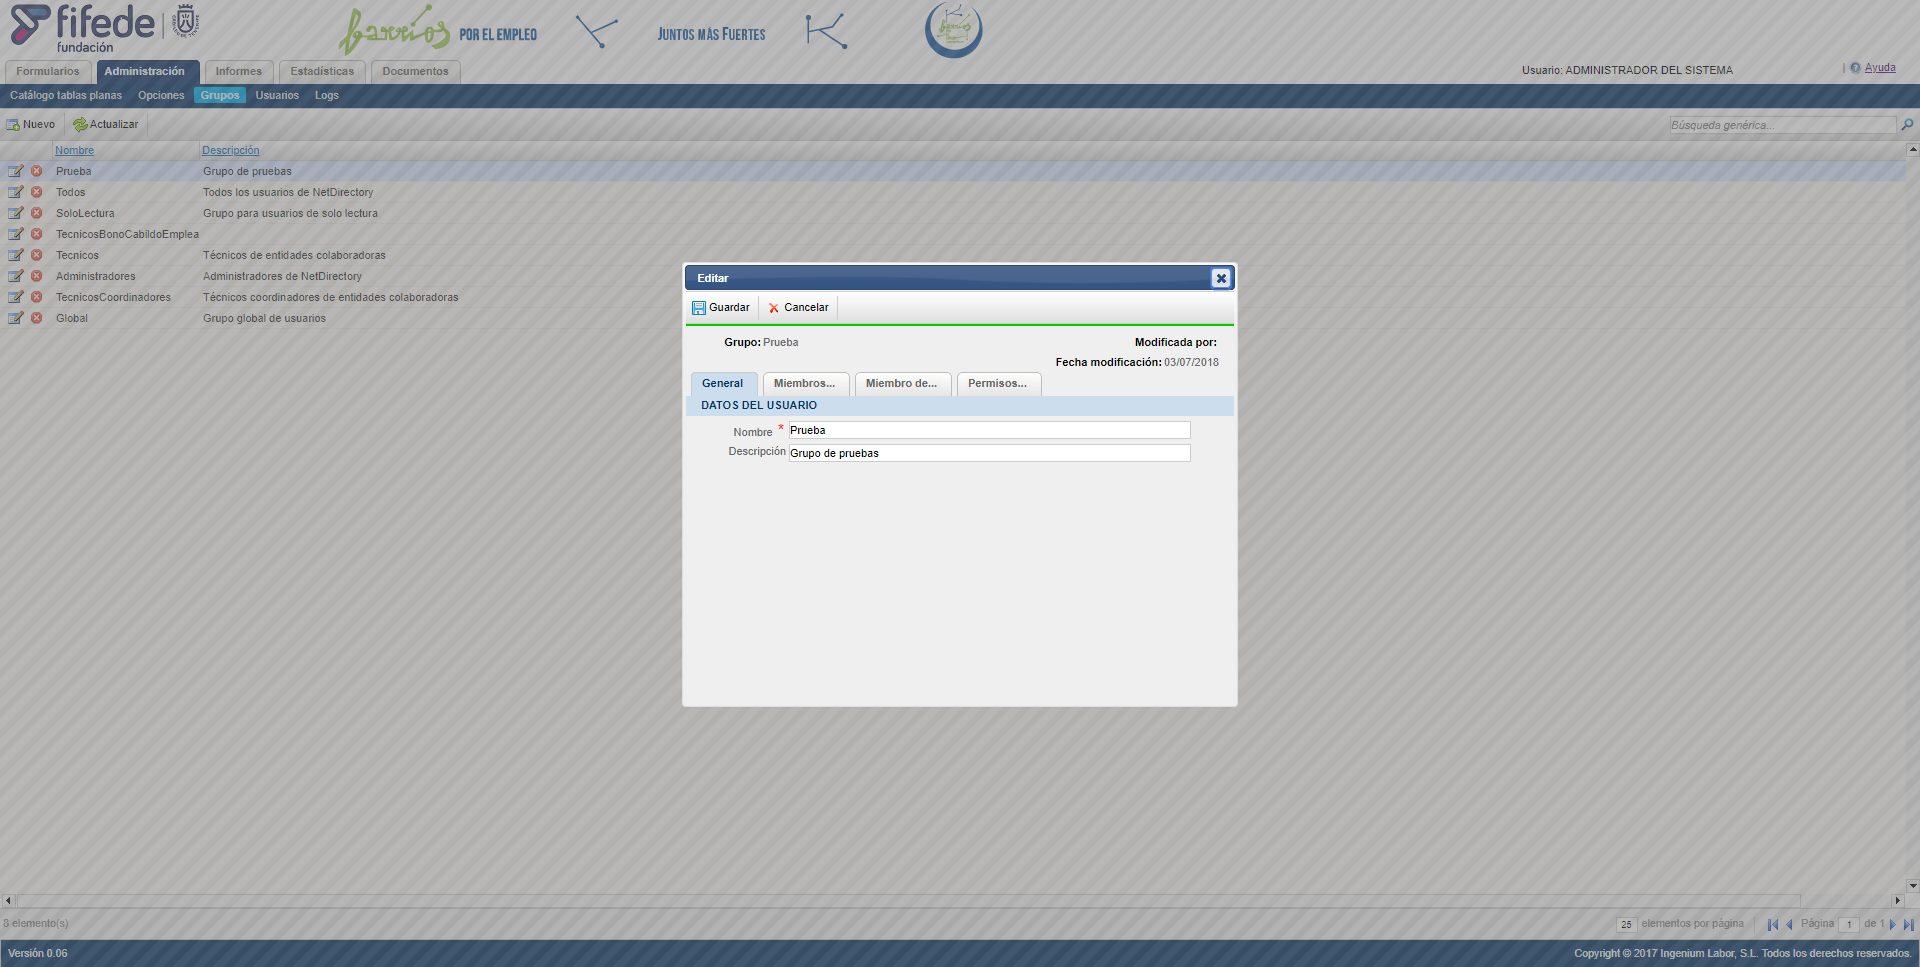Edit the SoloLectura group via its pencil icon

click(x=16, y=213)
